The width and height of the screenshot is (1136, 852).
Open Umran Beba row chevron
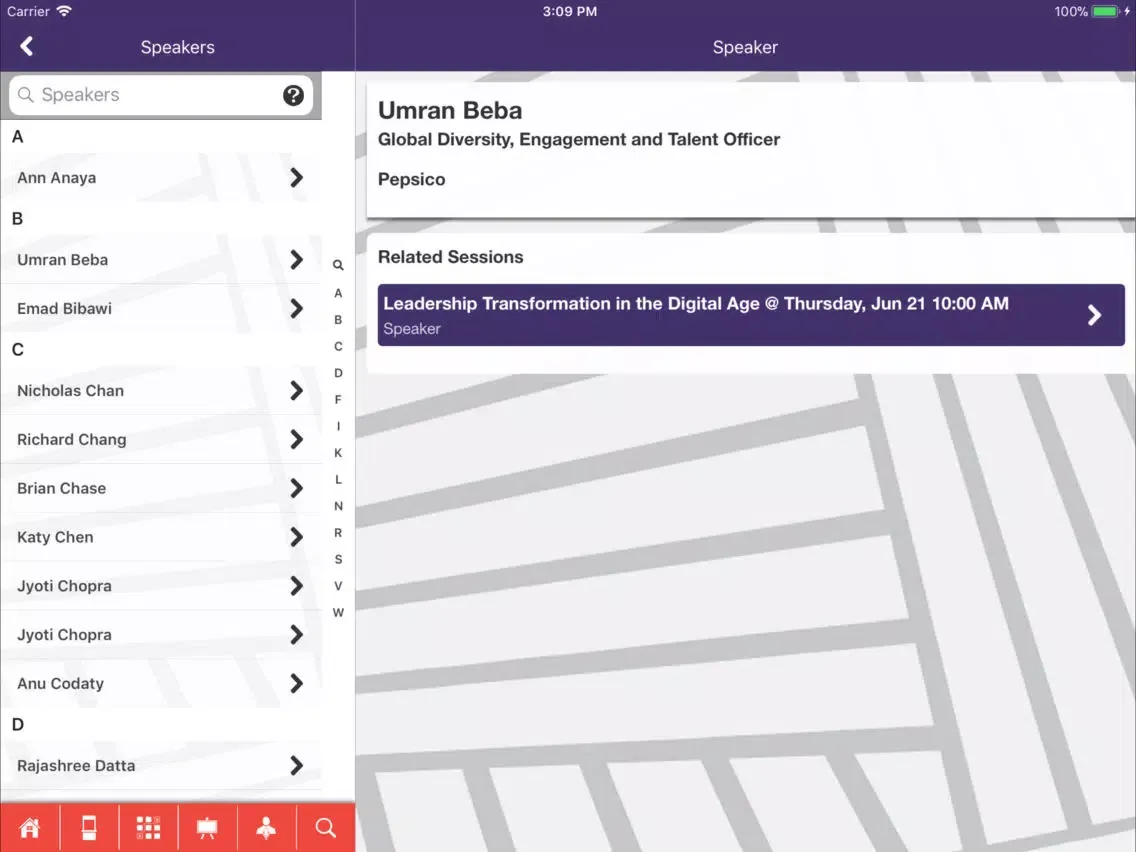[296, 259]
